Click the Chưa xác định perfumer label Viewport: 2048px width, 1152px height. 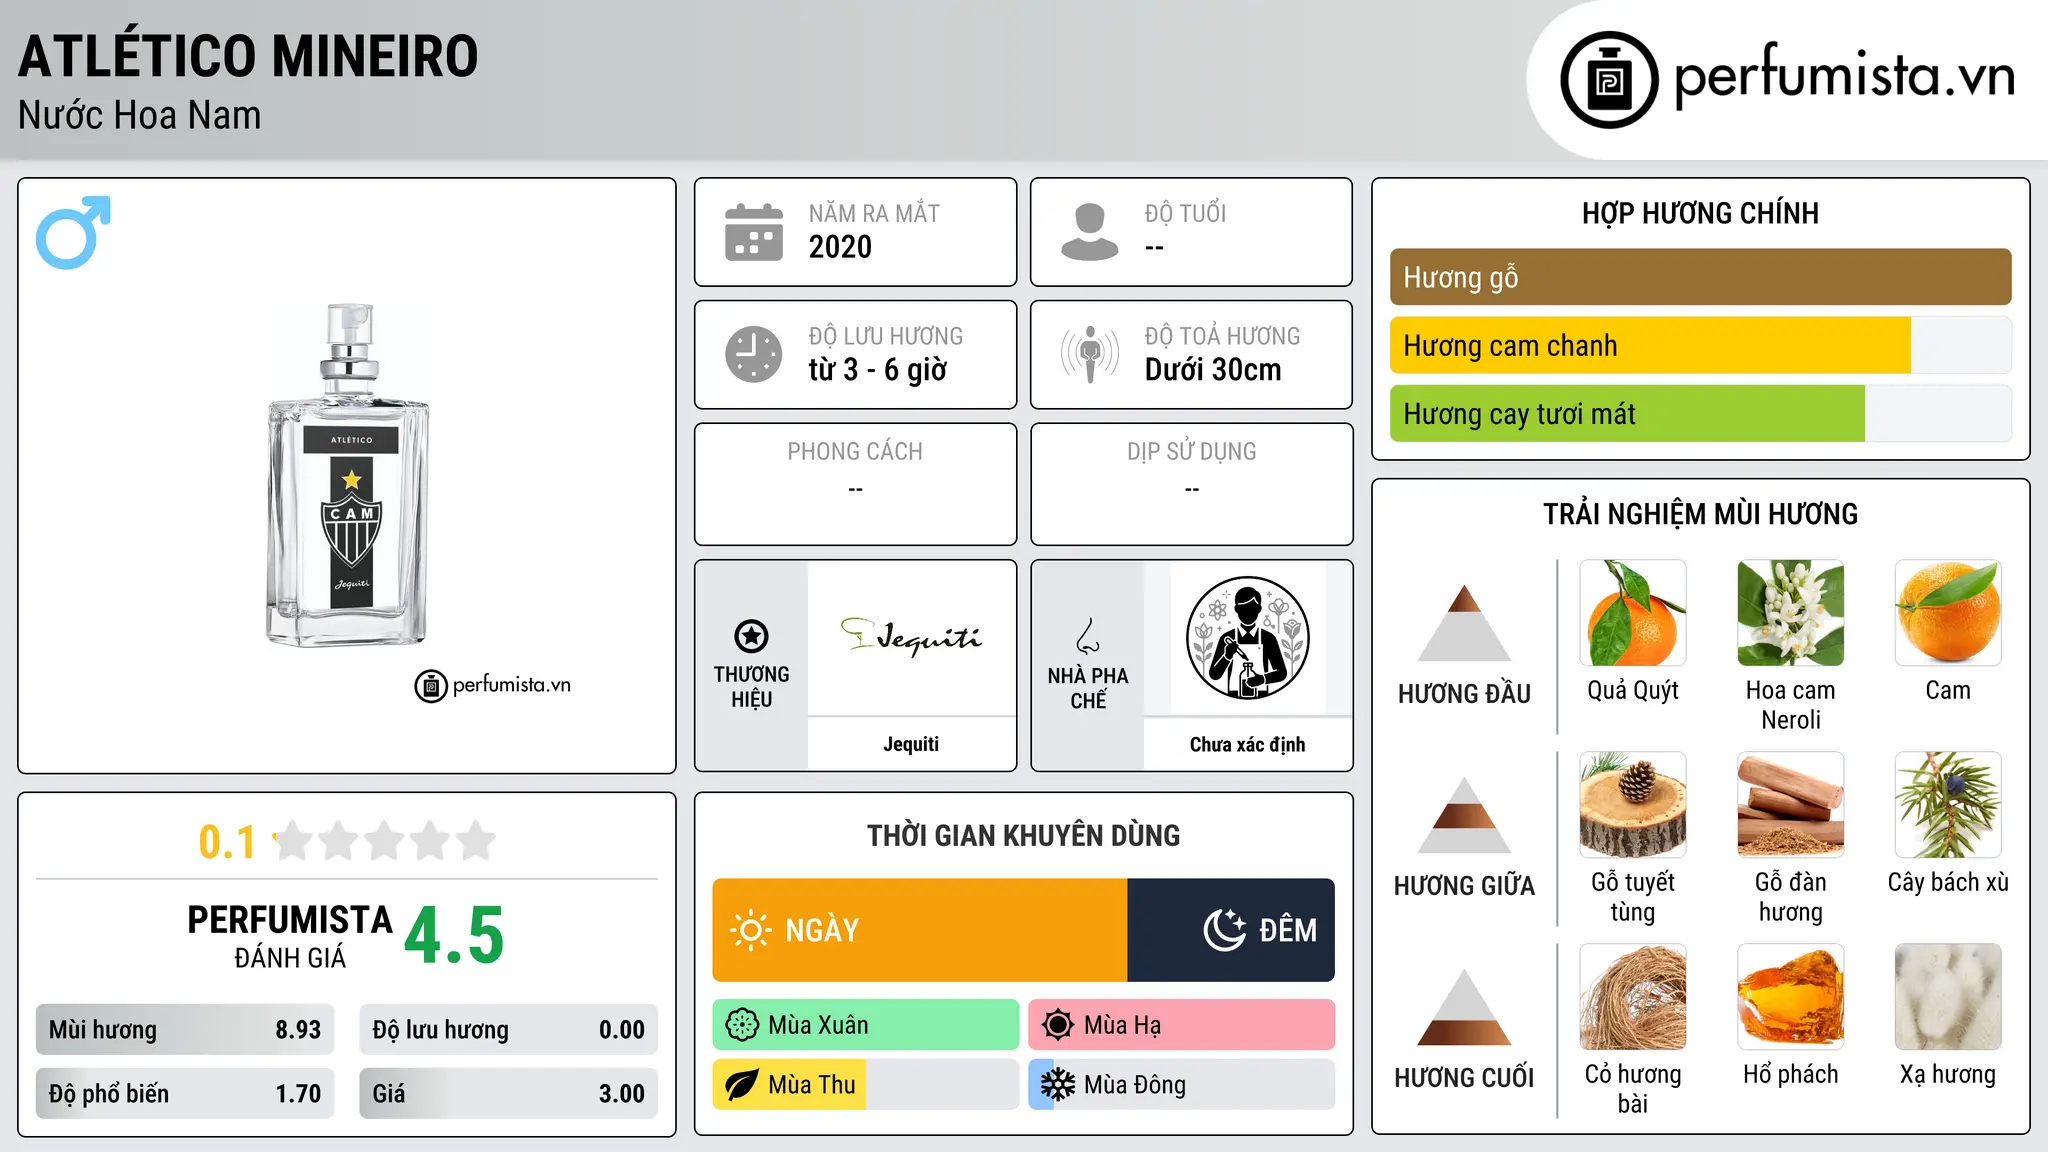1247,744
